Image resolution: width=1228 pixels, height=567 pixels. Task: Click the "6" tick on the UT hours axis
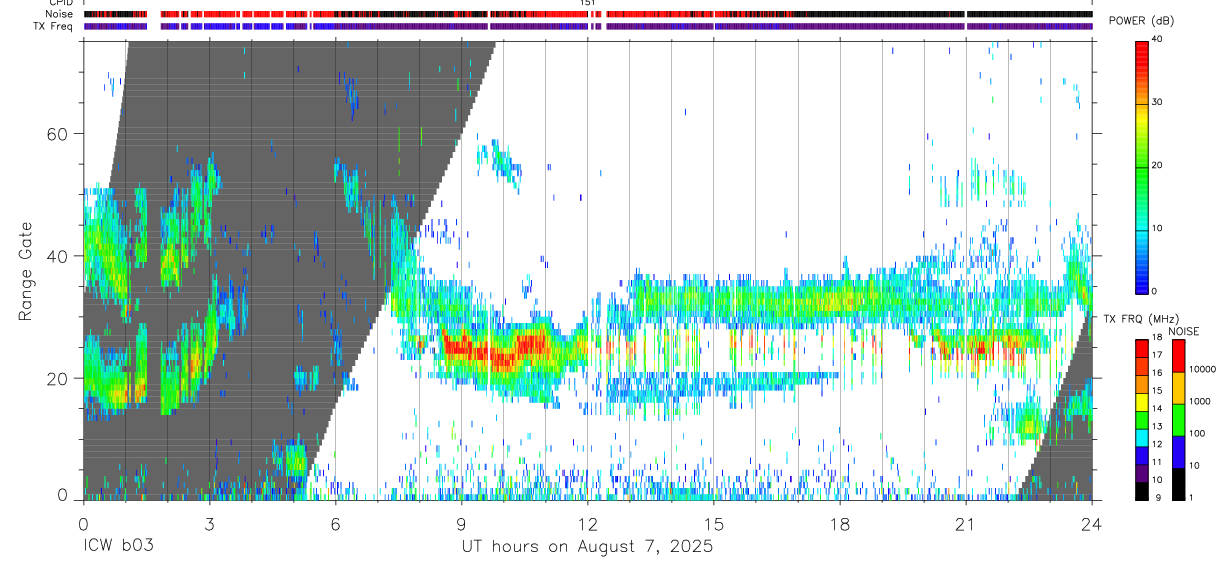click(335, 524)
